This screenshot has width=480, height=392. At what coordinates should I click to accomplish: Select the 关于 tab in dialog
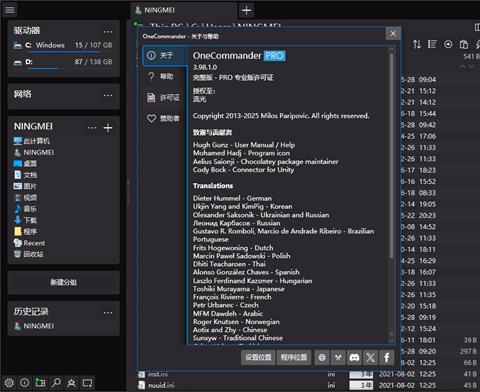165,55
